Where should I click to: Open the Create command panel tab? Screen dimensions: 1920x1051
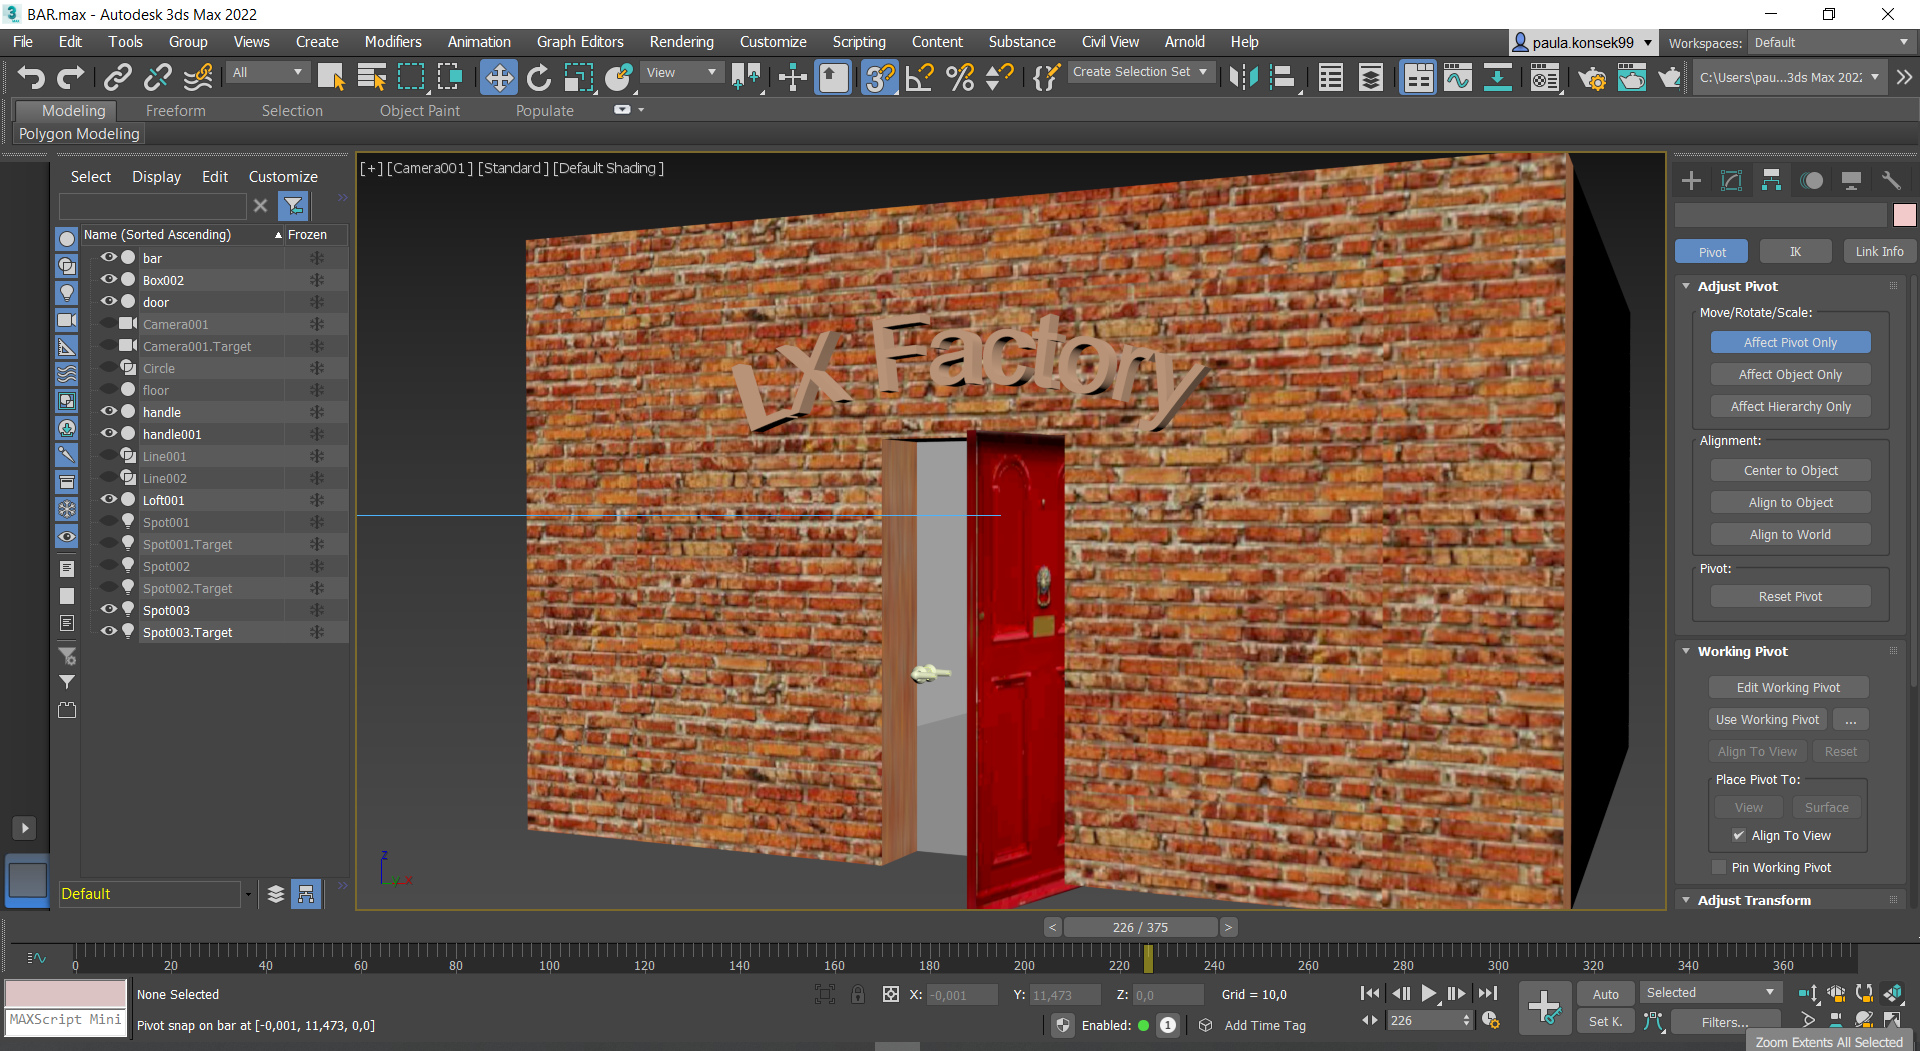(x=1691, y=180)
